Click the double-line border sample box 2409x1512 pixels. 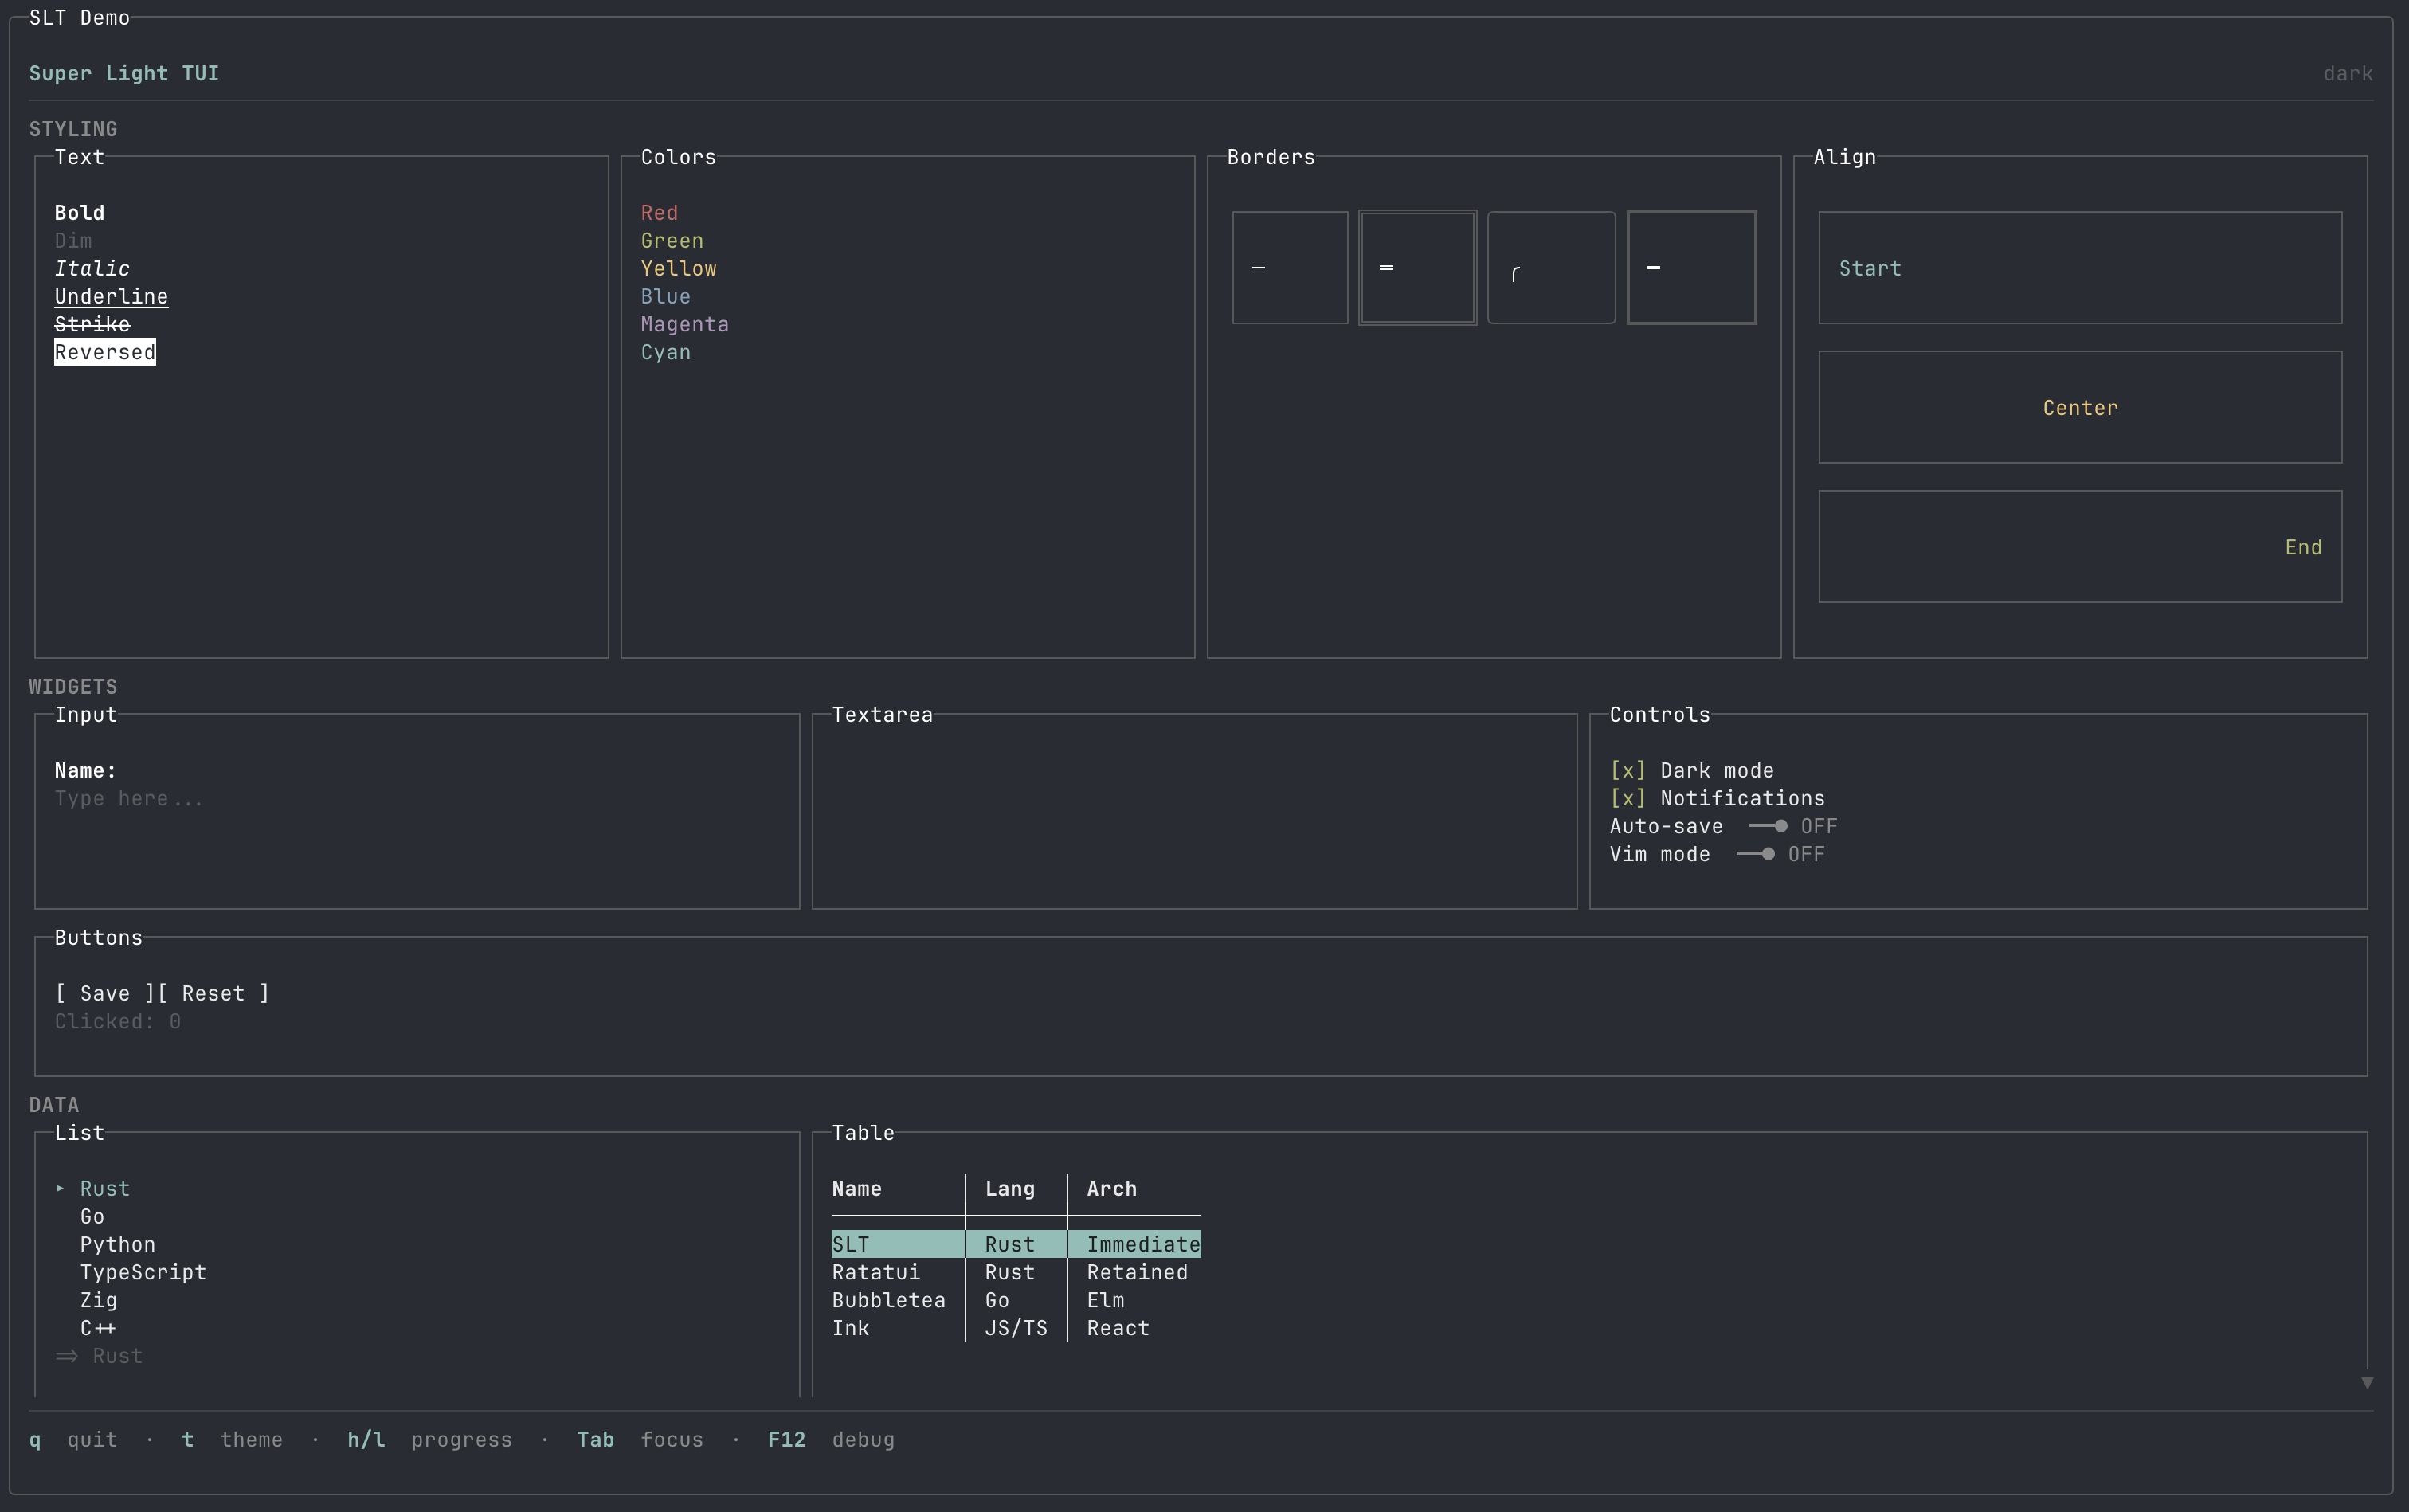tap(1417, 267)
